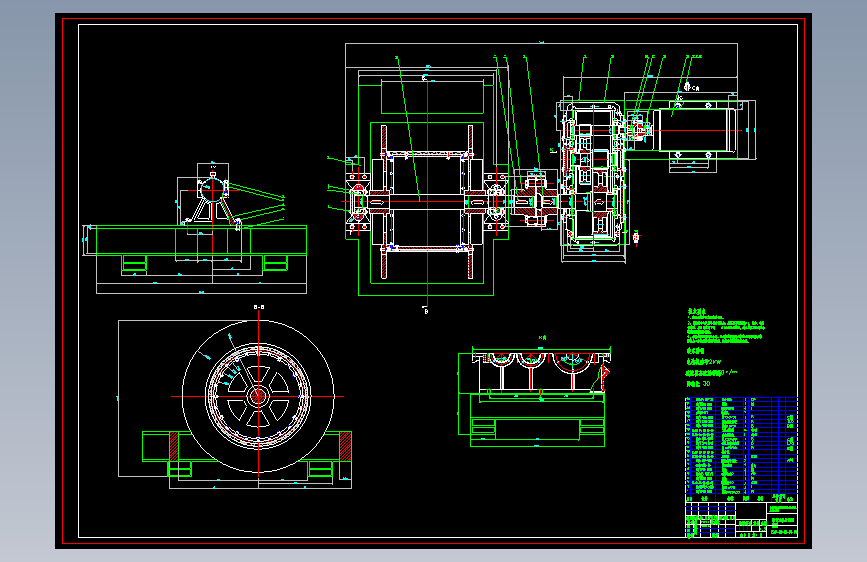Click the base frame beam in the side elevation
Screen dimensions: 867x562
[201, 240]
